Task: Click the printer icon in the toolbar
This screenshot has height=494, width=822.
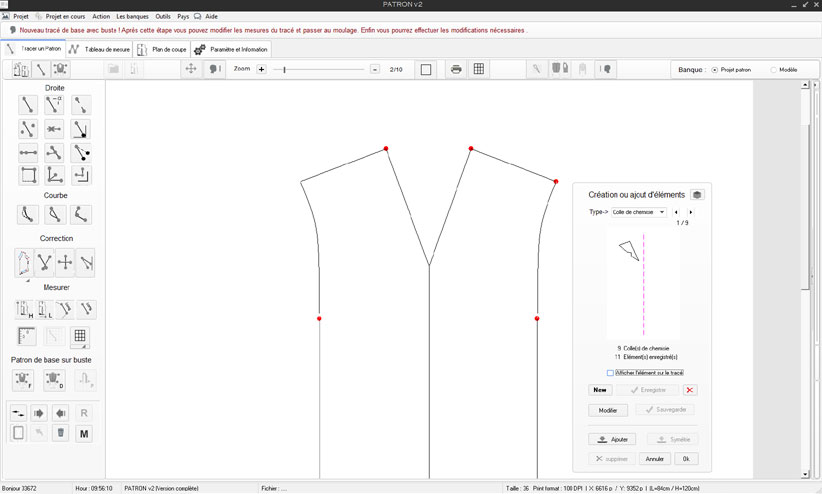Action: click(x=456, y=69)
